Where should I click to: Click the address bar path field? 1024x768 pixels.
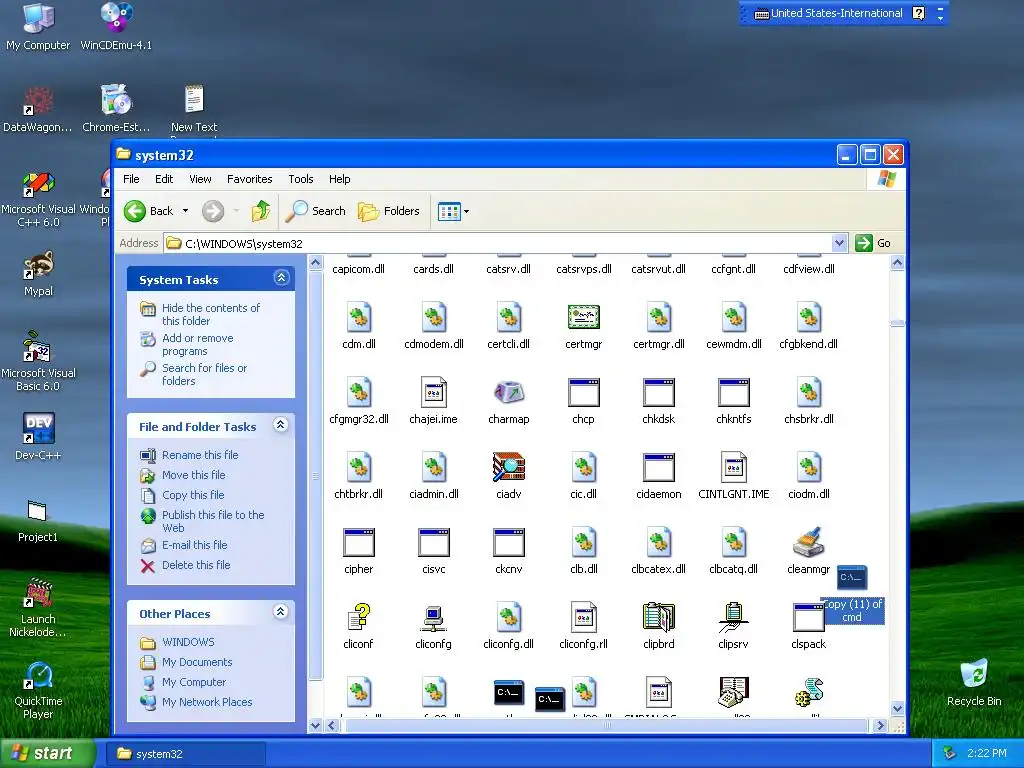coord(499,244)
